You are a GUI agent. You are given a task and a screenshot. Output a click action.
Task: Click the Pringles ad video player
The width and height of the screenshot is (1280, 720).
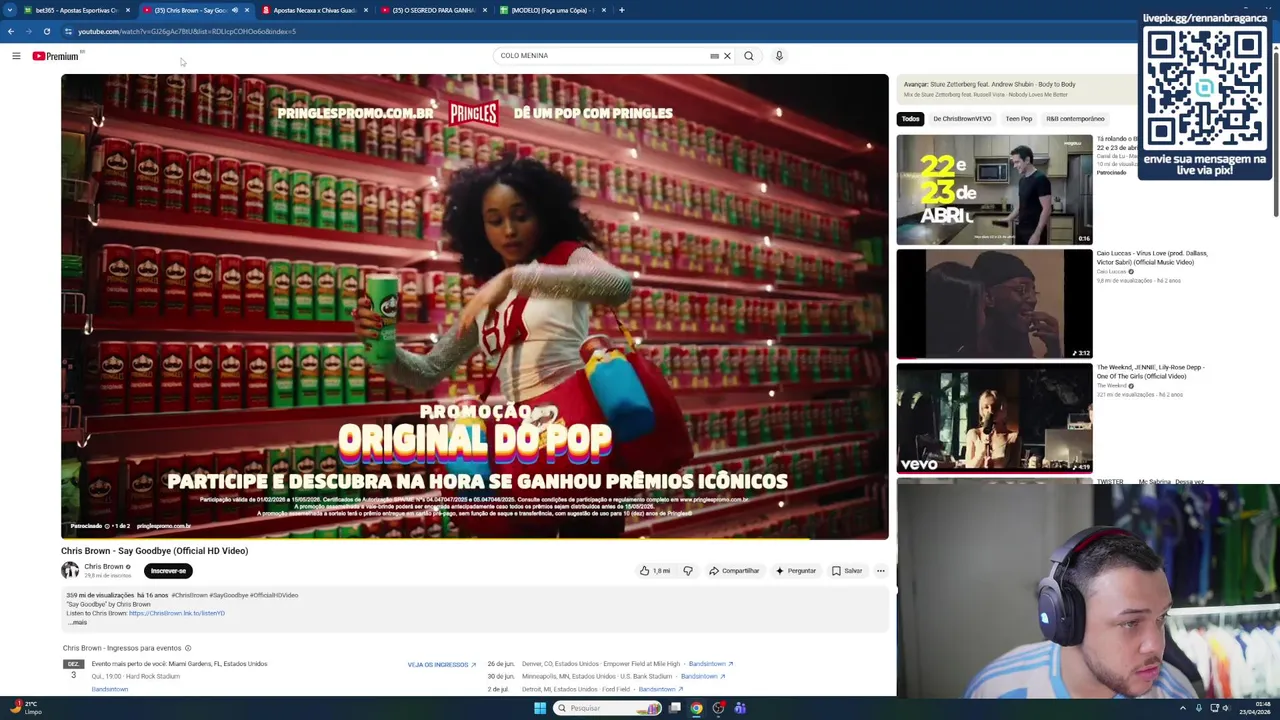click(x=474, y=306)
